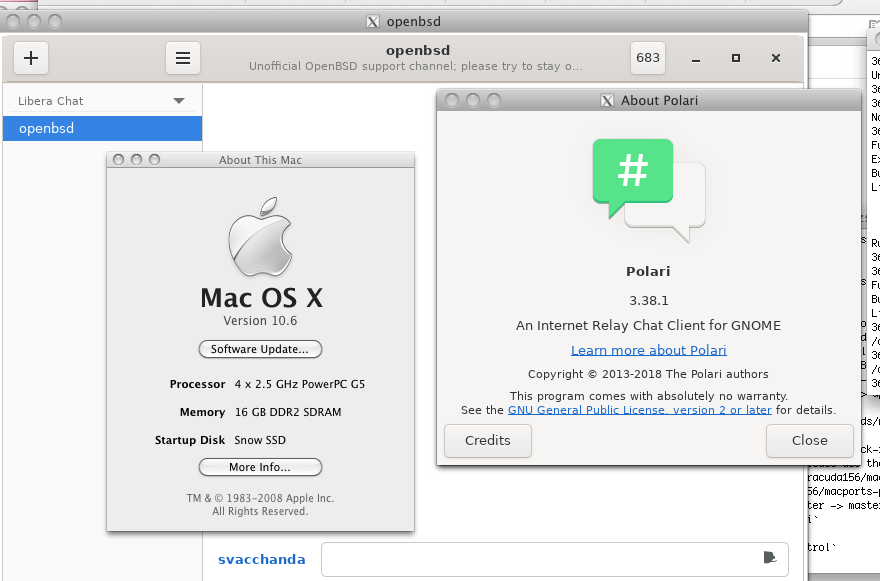Click the close light of About Polari window
The image size is (880, 581).
[x=452, y=100]
